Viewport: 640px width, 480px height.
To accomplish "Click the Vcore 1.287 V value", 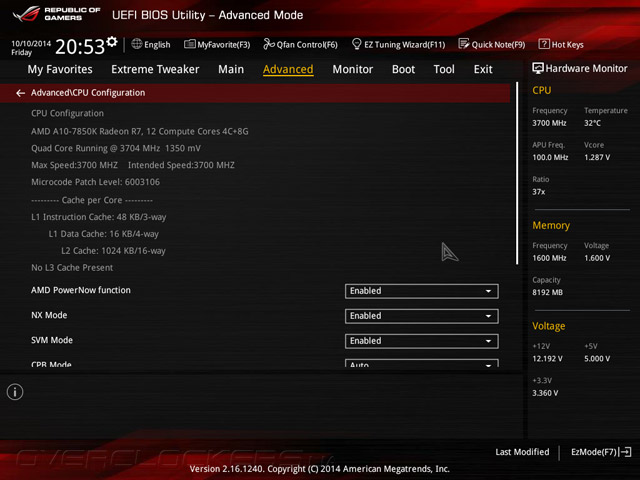I will point(597,157).
